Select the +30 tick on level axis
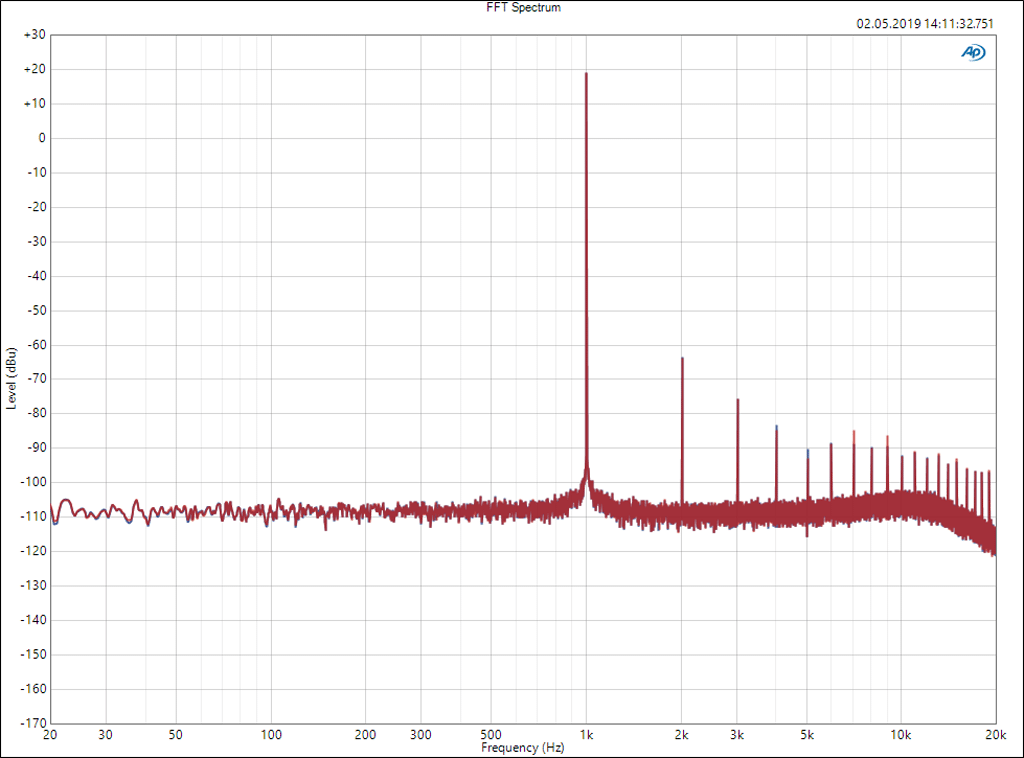 click(34, 34)
